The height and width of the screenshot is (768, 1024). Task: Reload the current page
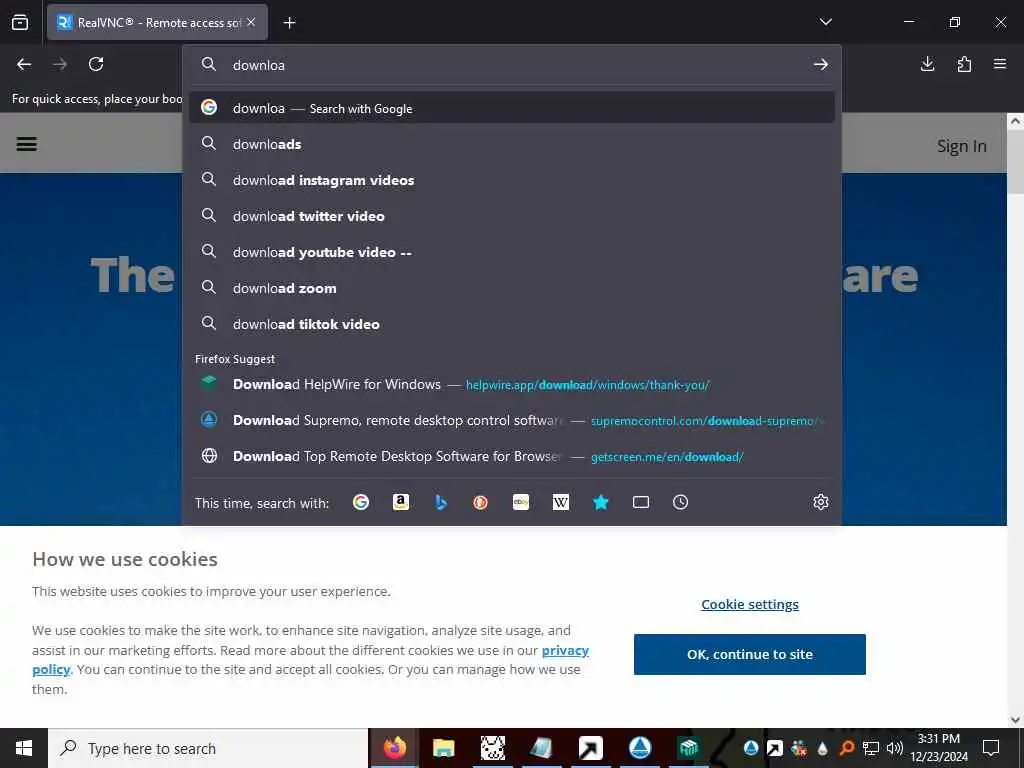pos(96,64)
